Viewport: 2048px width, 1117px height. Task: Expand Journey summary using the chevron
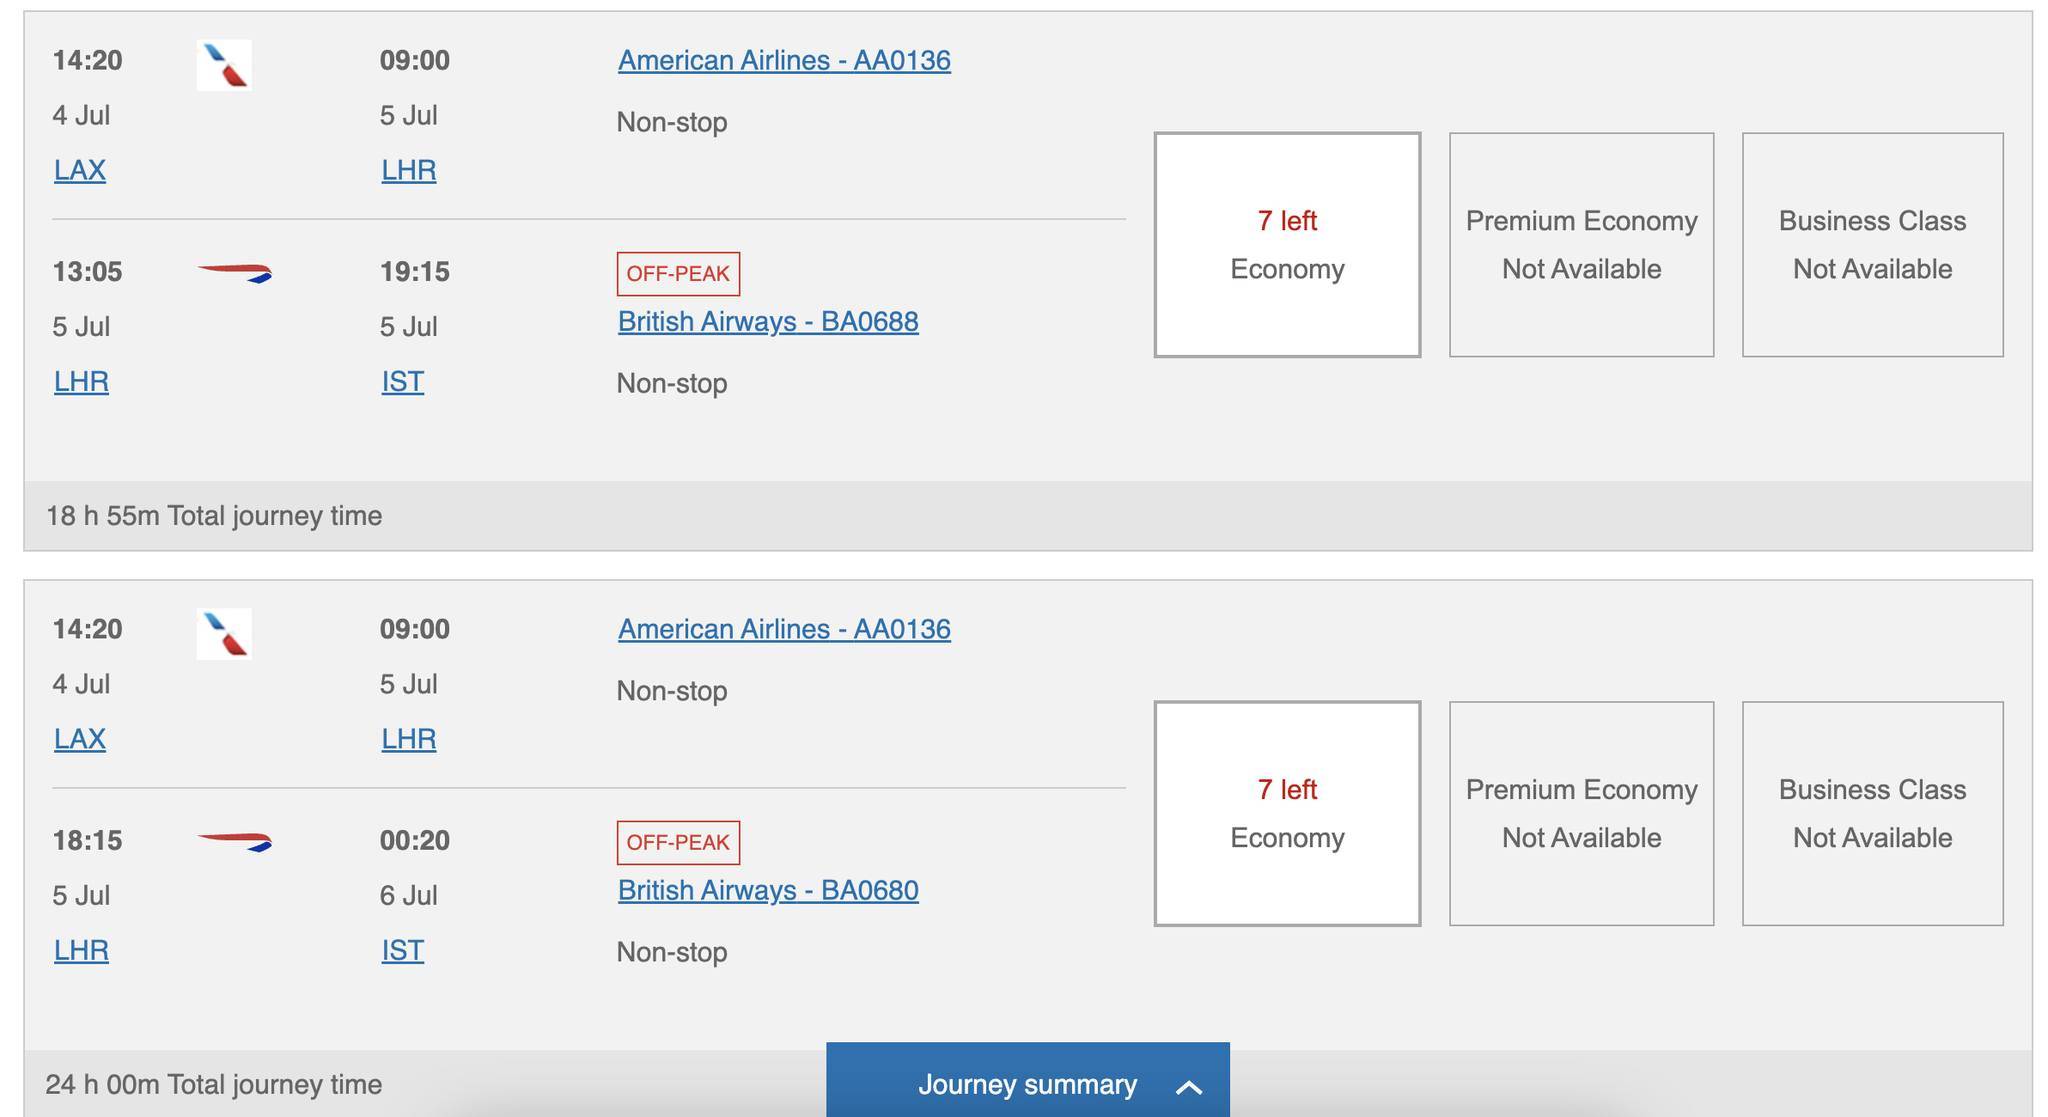click(x=1189, y=1087)
